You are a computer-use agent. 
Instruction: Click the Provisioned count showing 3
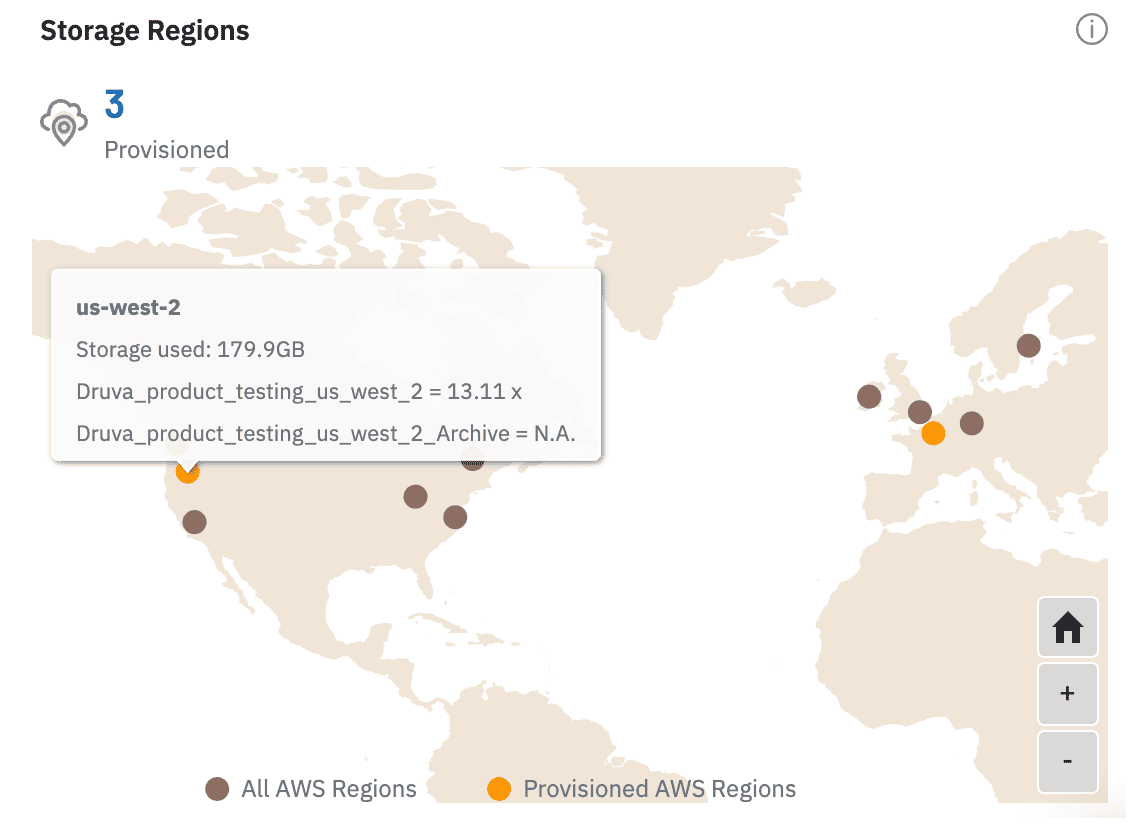[x=113, y=104]
